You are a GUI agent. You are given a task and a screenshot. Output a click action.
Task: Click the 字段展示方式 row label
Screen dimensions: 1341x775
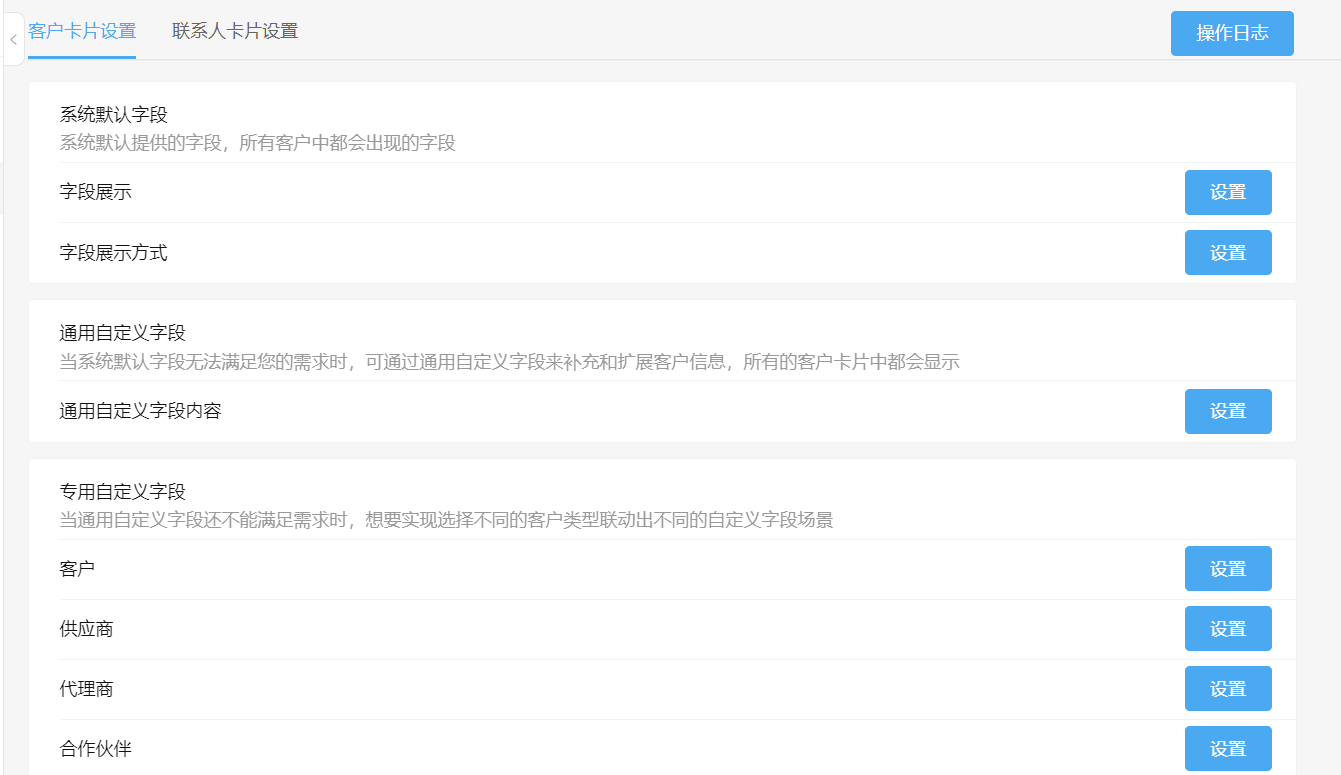coord(113,253)
